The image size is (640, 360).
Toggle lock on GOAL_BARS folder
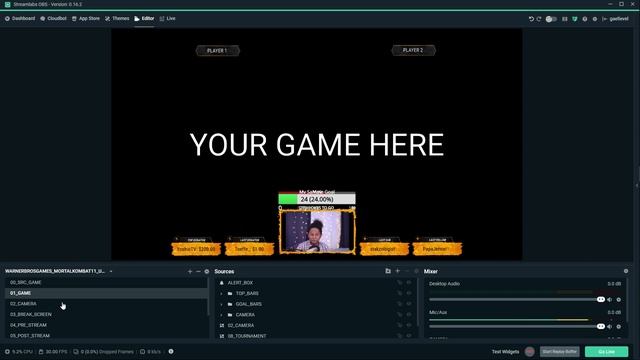400,304
